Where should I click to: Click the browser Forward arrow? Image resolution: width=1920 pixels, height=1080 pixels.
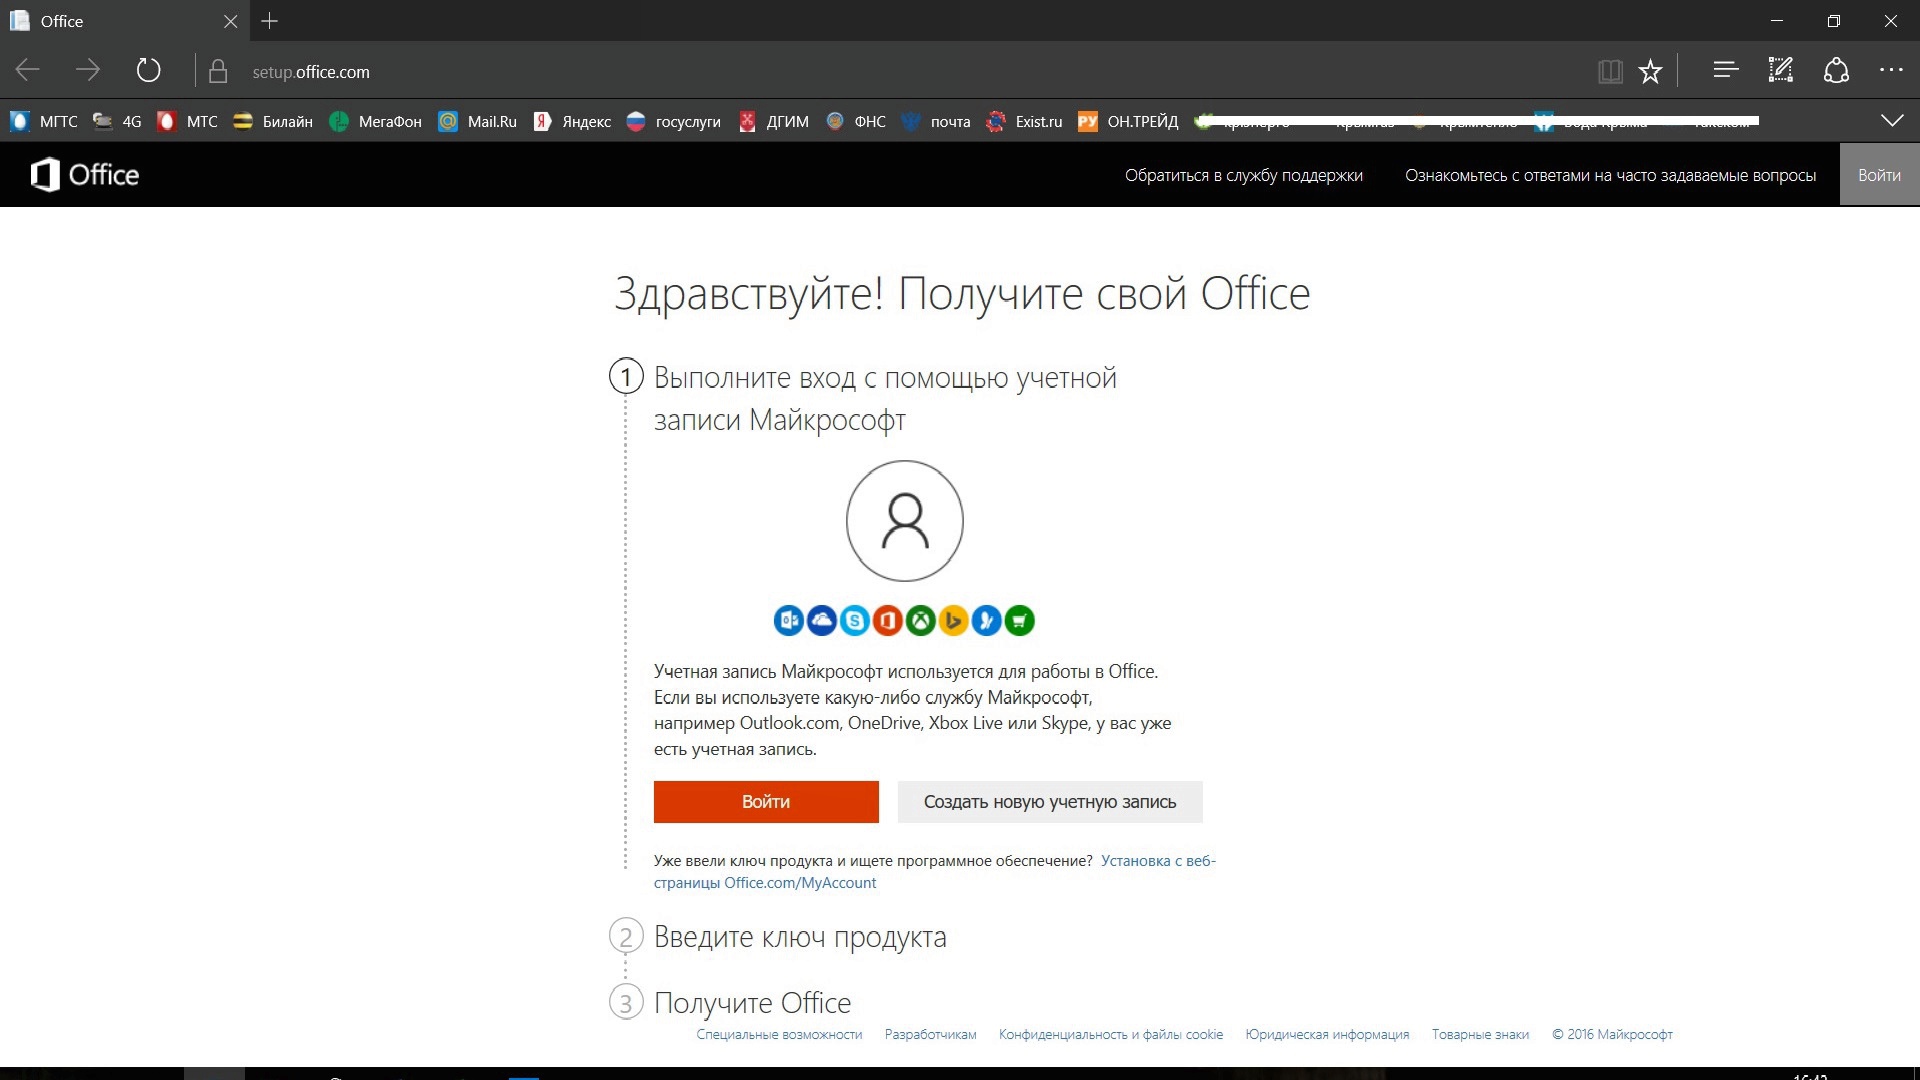click(x=88, y=70)
